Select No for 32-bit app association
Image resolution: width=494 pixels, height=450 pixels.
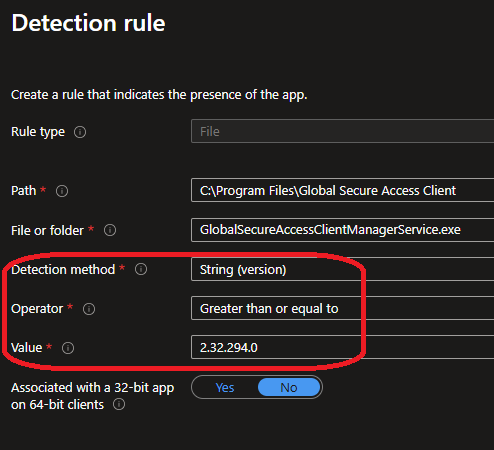[289, 387]
